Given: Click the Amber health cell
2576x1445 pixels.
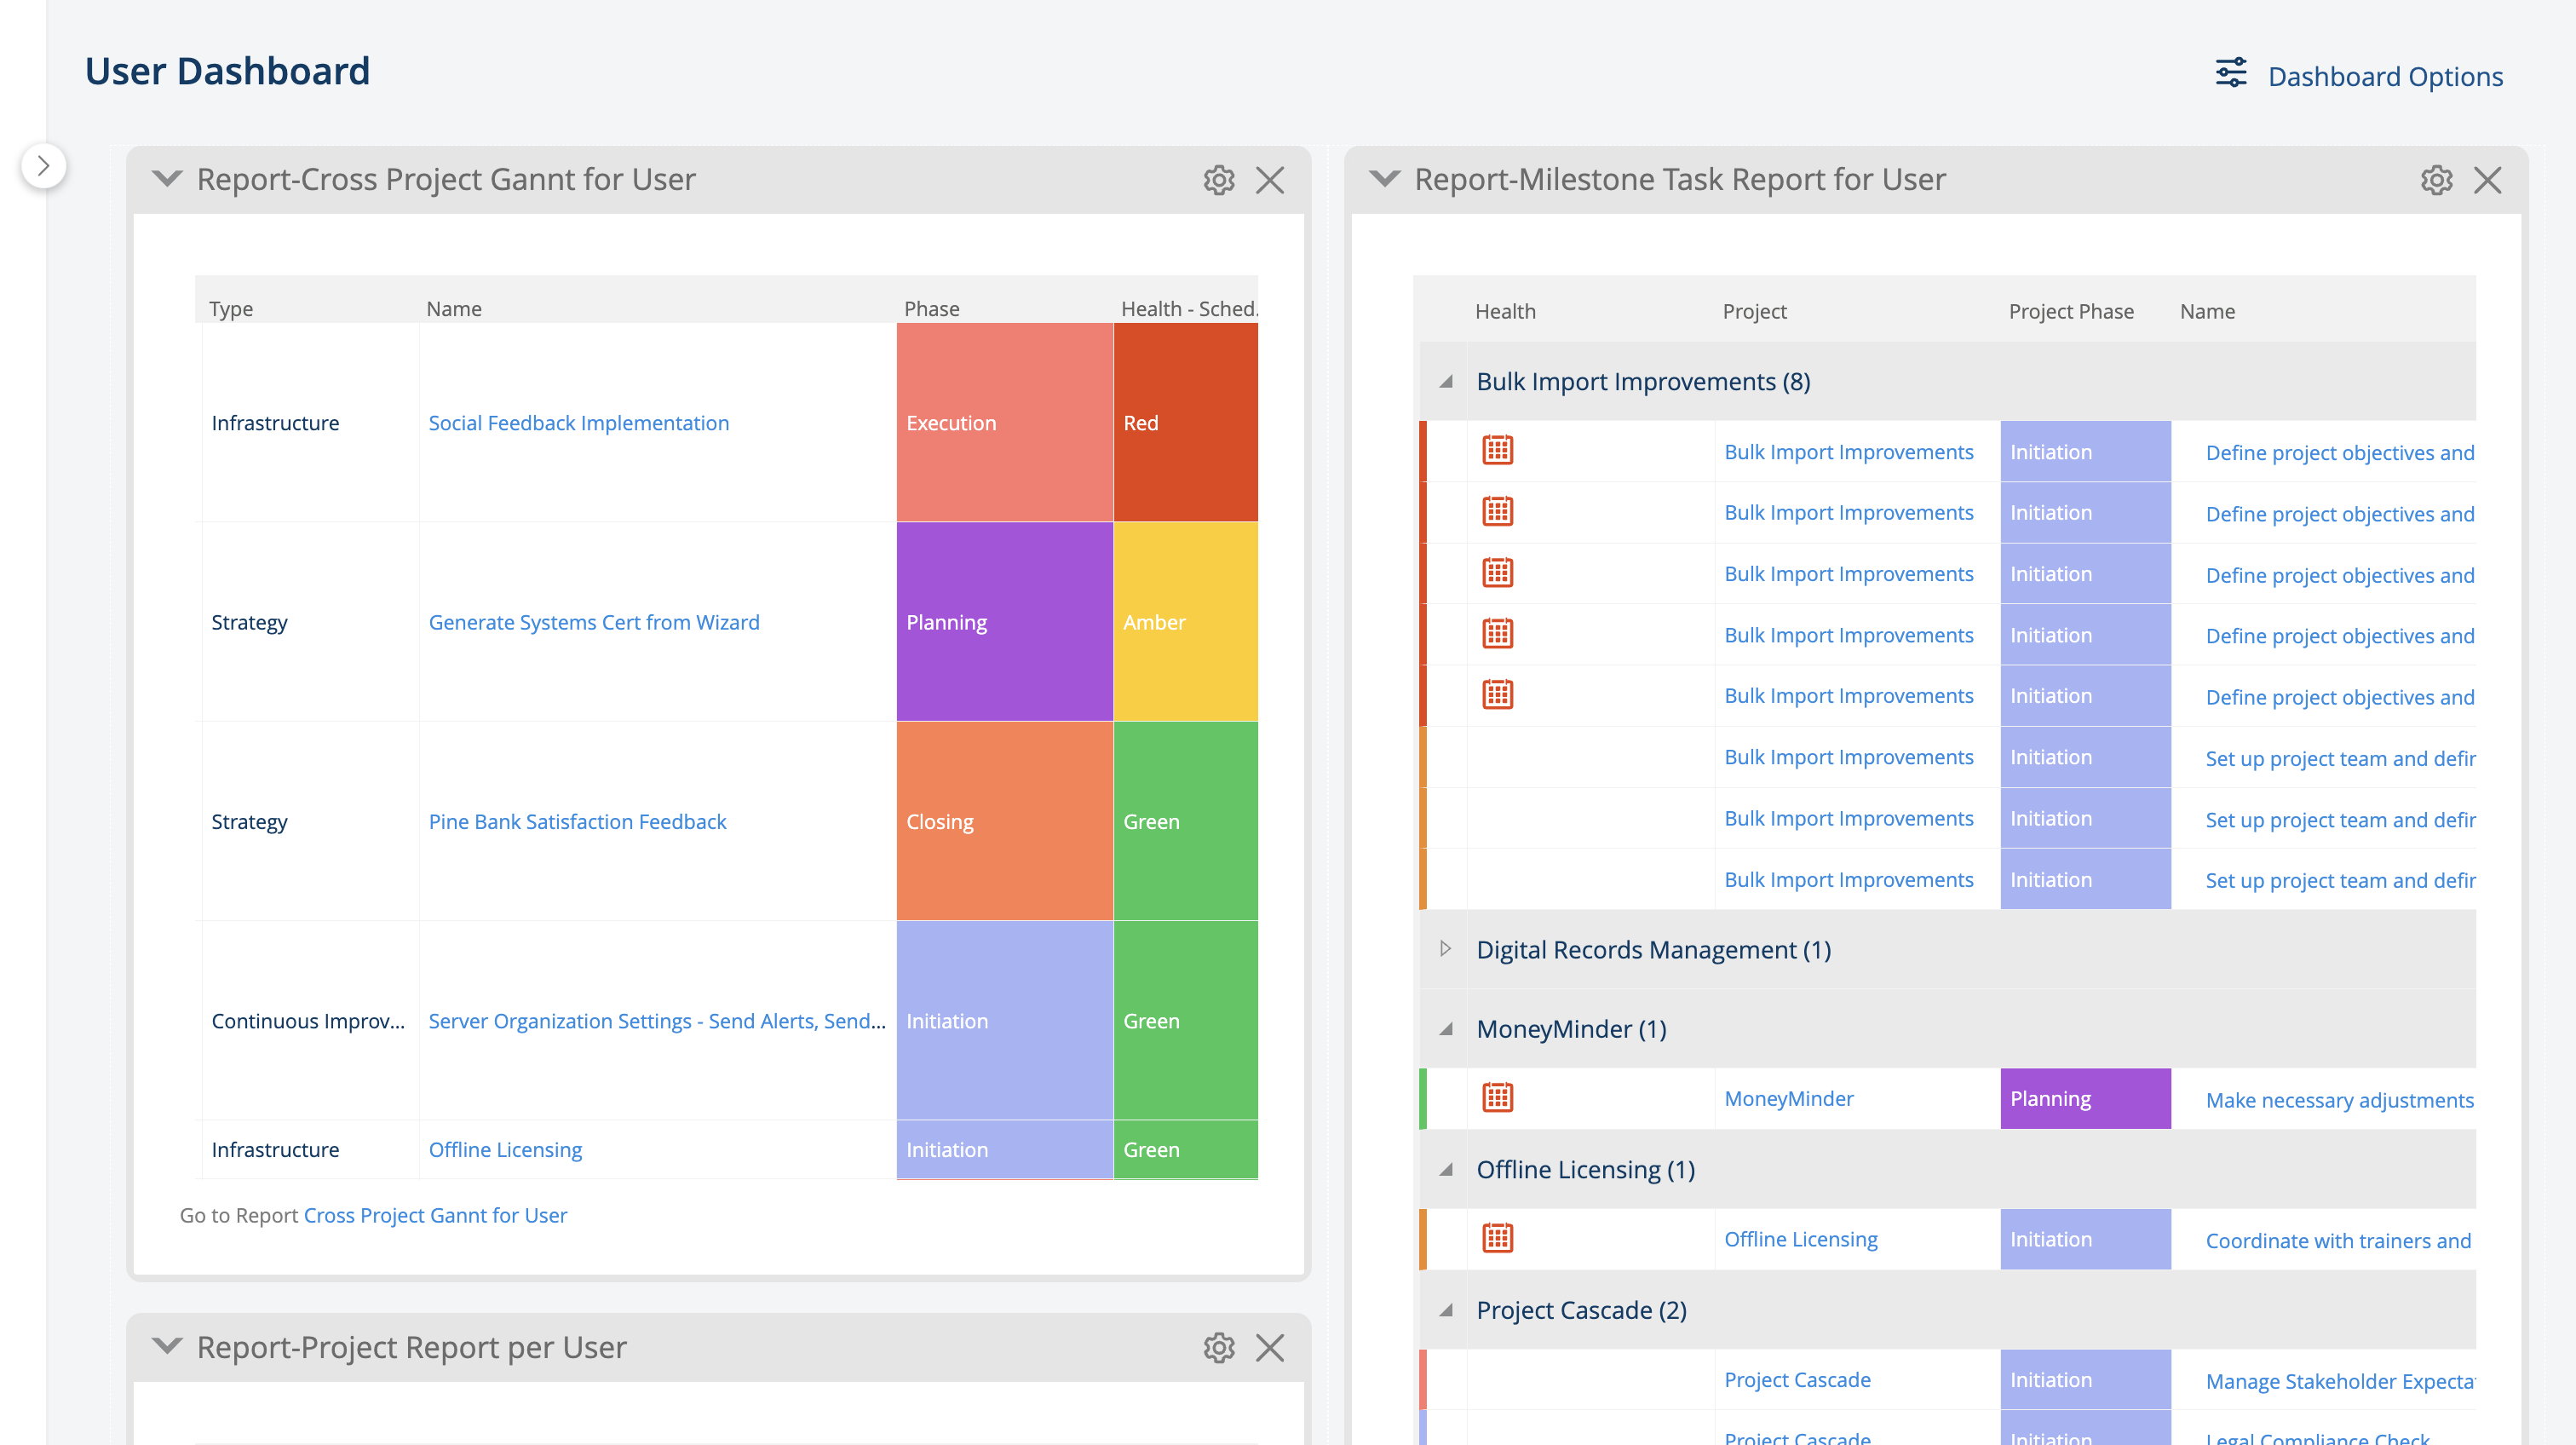Looking at the screenshot, I should (1185, 621).
